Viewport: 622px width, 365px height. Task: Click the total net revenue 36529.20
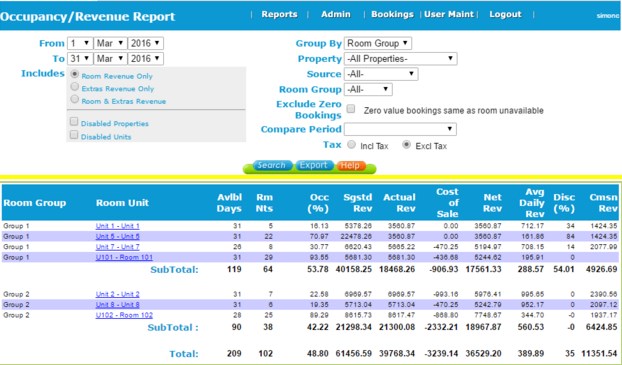point(484,353)
